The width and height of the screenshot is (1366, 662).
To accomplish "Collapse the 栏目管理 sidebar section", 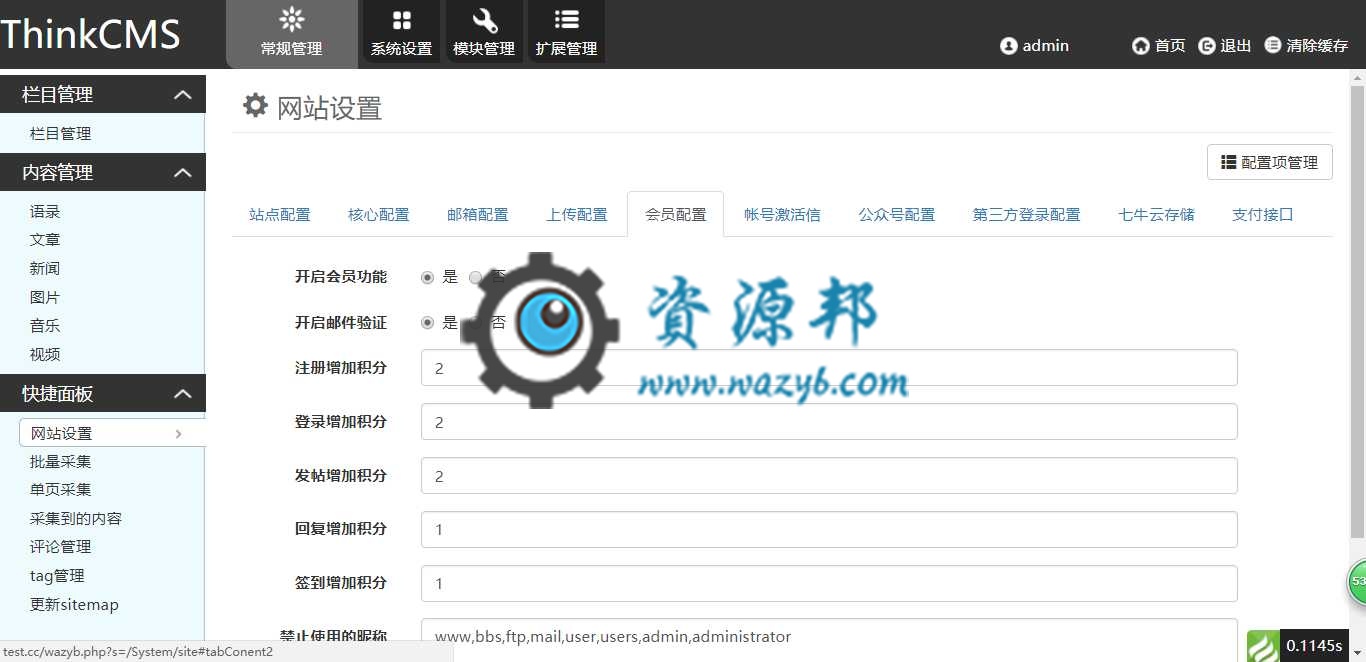I will tap(183, 95).
